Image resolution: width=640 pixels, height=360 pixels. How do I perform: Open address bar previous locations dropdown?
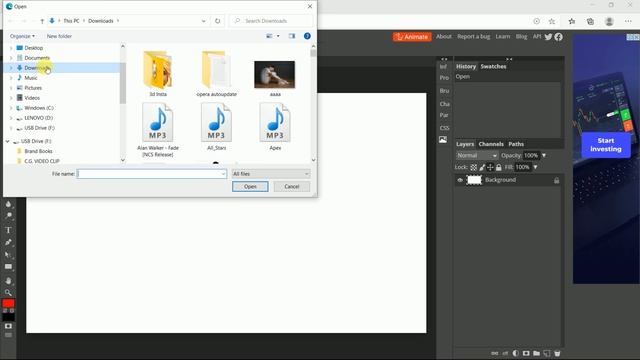(x=203, y=21)
